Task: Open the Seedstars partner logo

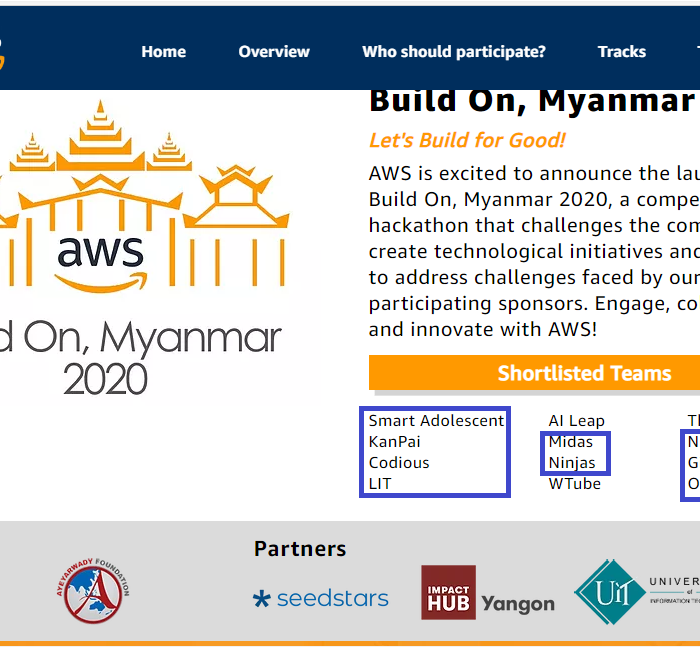Action: pos(320,599)
